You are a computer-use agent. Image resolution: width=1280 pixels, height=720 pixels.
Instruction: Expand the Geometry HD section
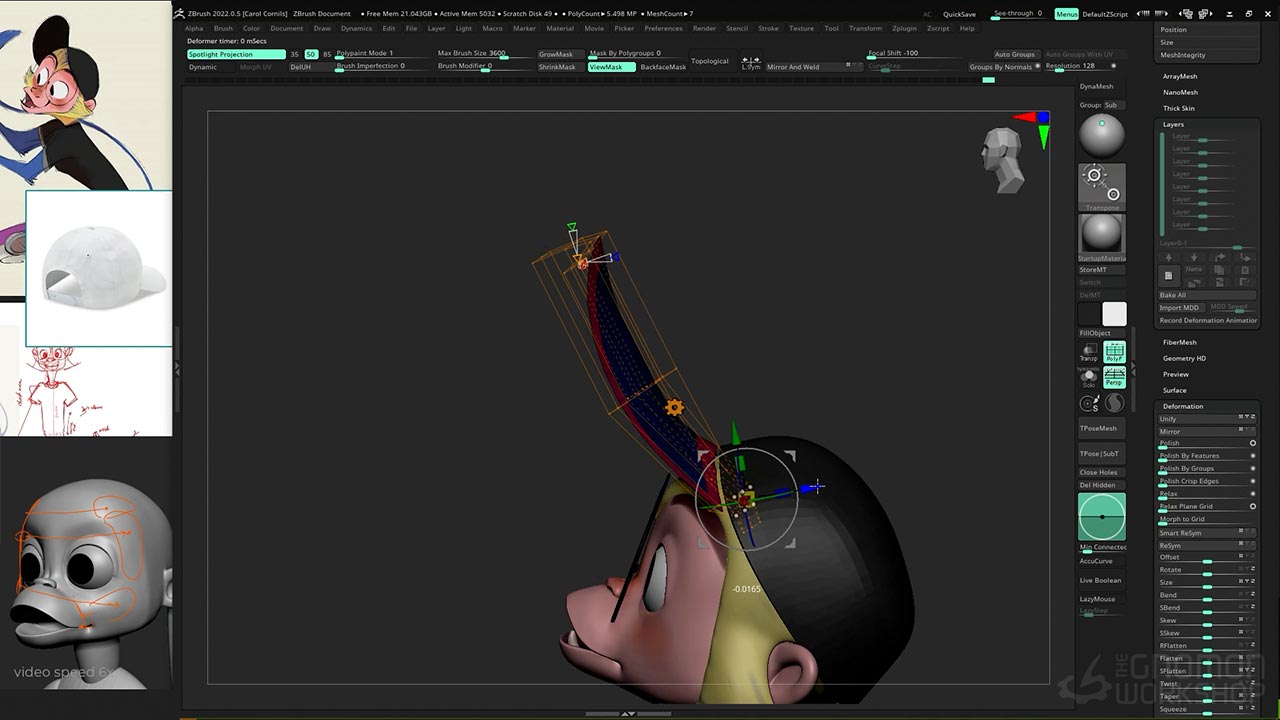1184,358
